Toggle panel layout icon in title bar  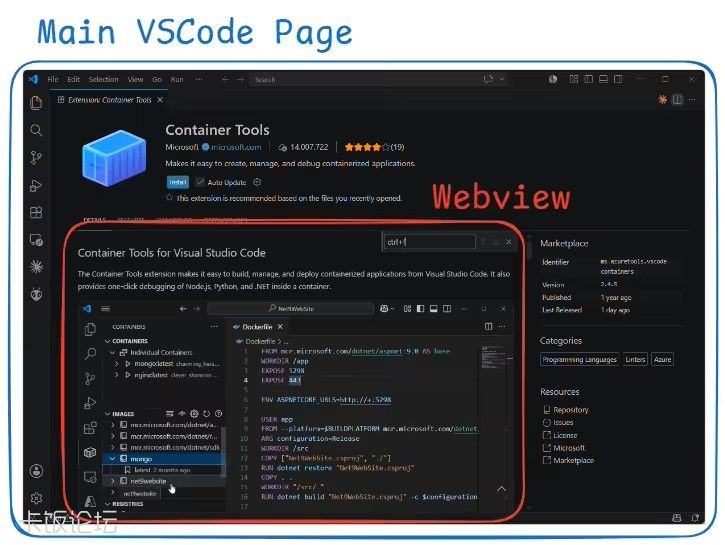pos(603,79)
